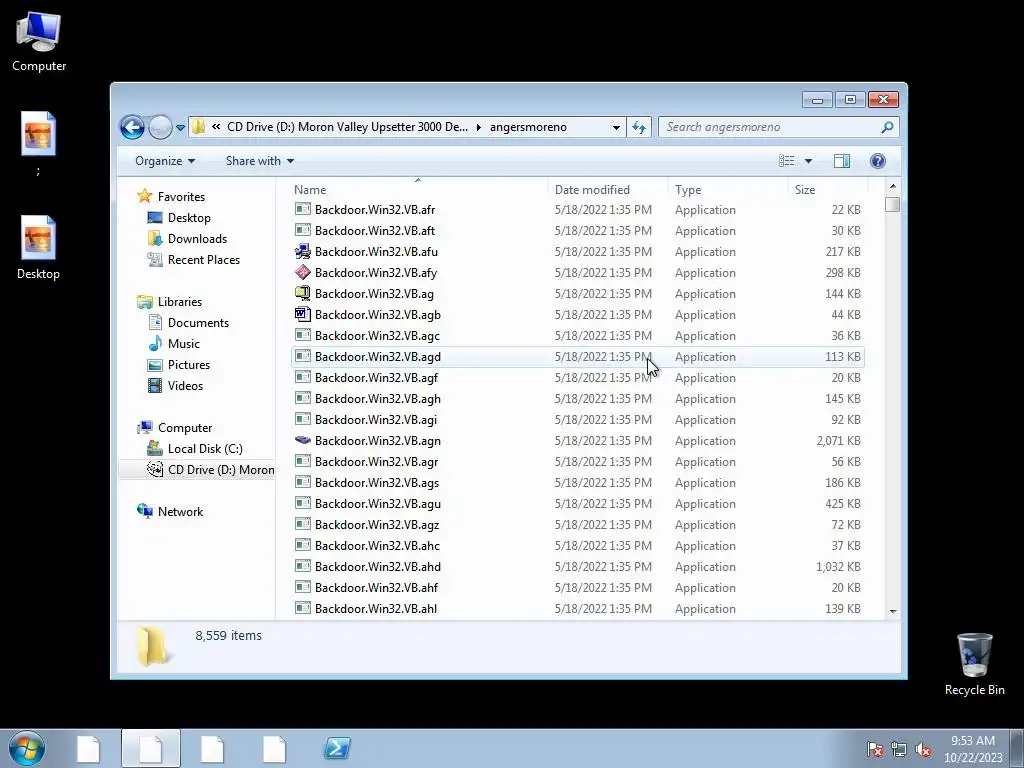Viewport: 1024px width, 768px height.
Task: Click the muted volume tray icon
Action: pos(923,750)
